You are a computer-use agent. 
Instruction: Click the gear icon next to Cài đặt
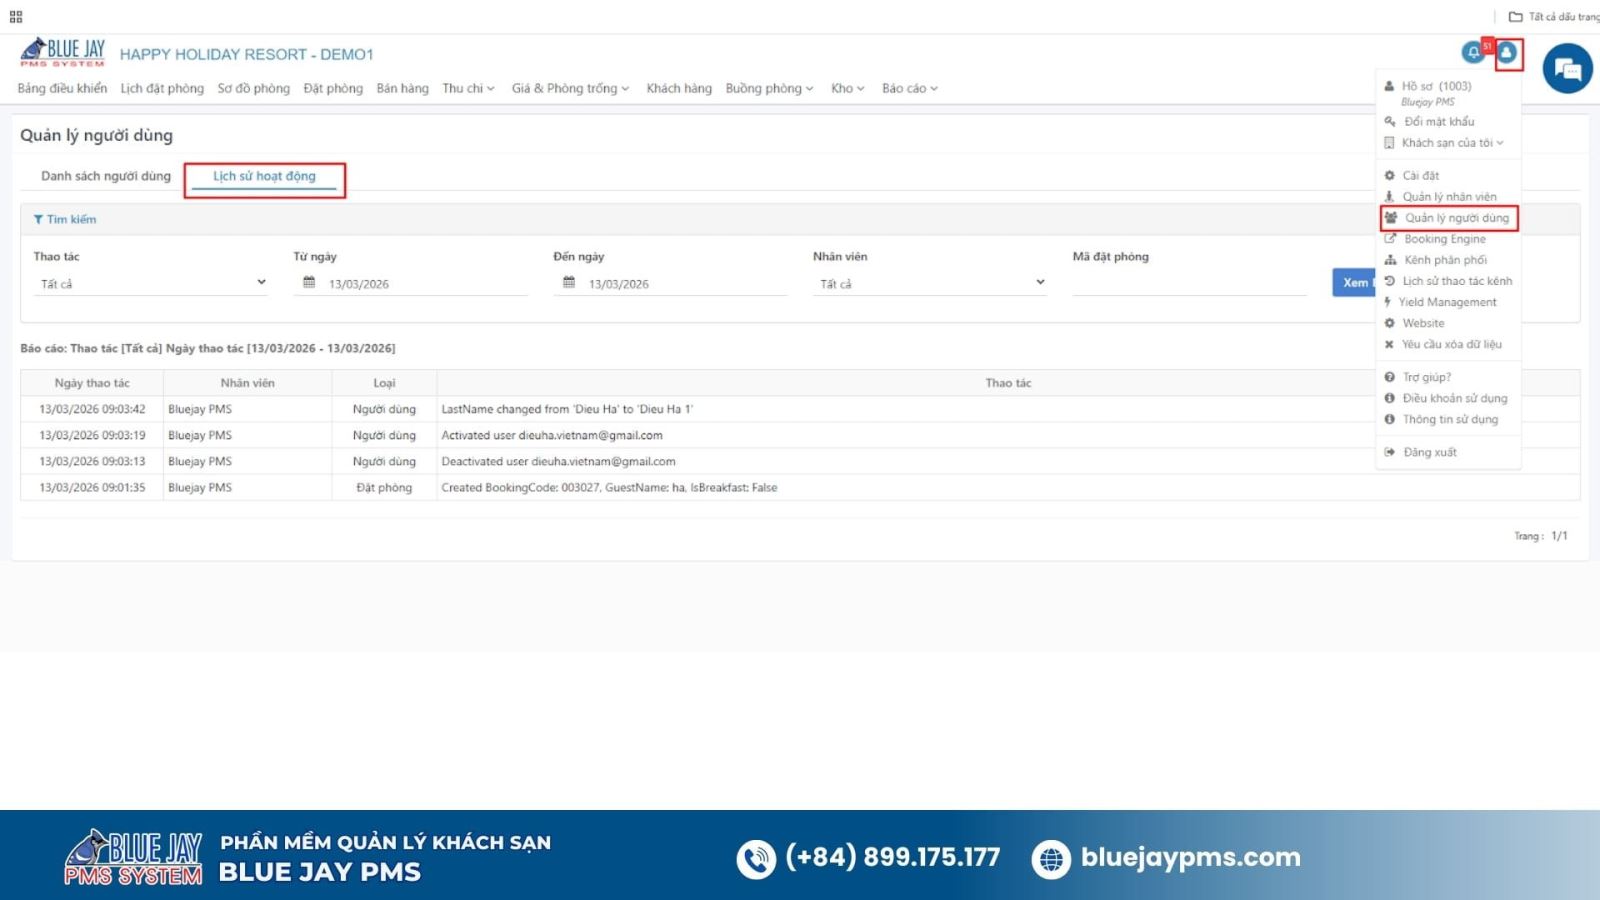1389,175
